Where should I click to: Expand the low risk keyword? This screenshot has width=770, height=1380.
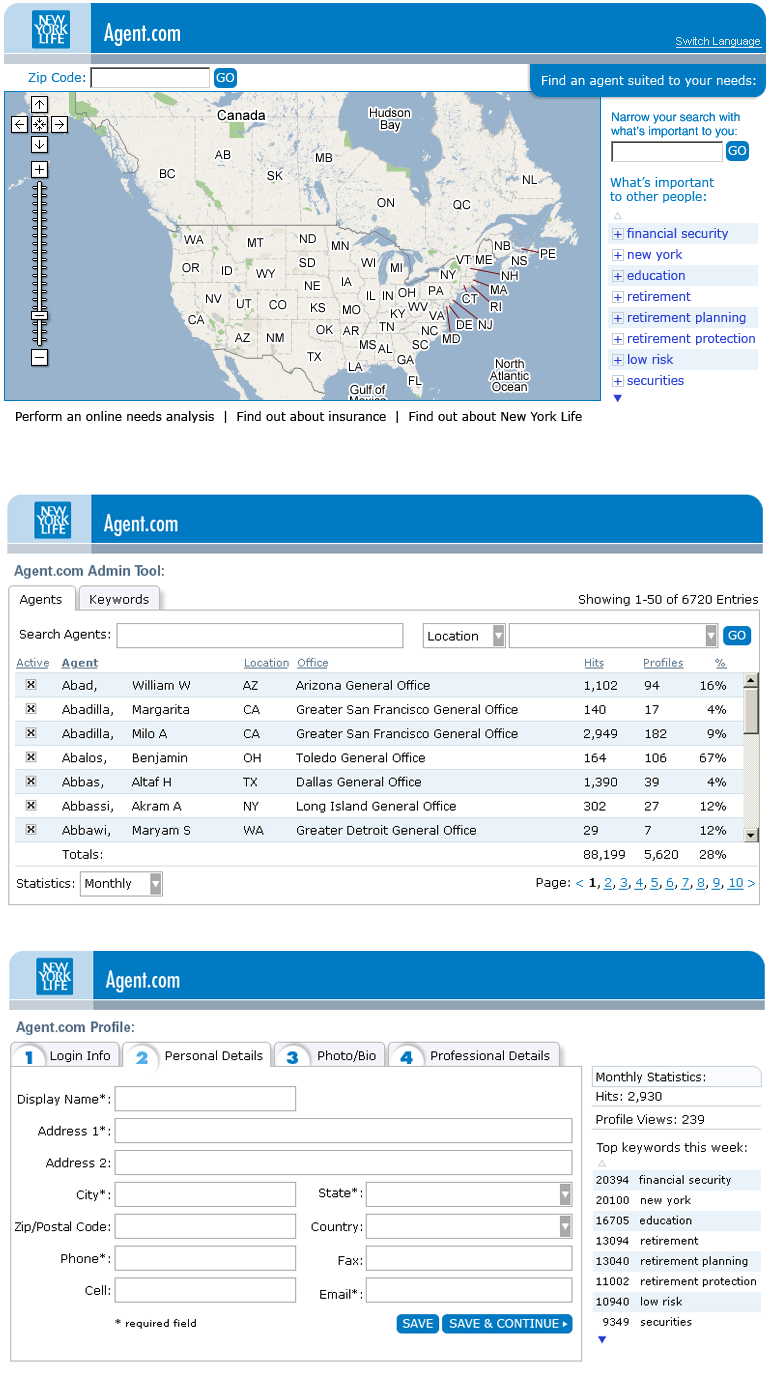tap(617, 360)
